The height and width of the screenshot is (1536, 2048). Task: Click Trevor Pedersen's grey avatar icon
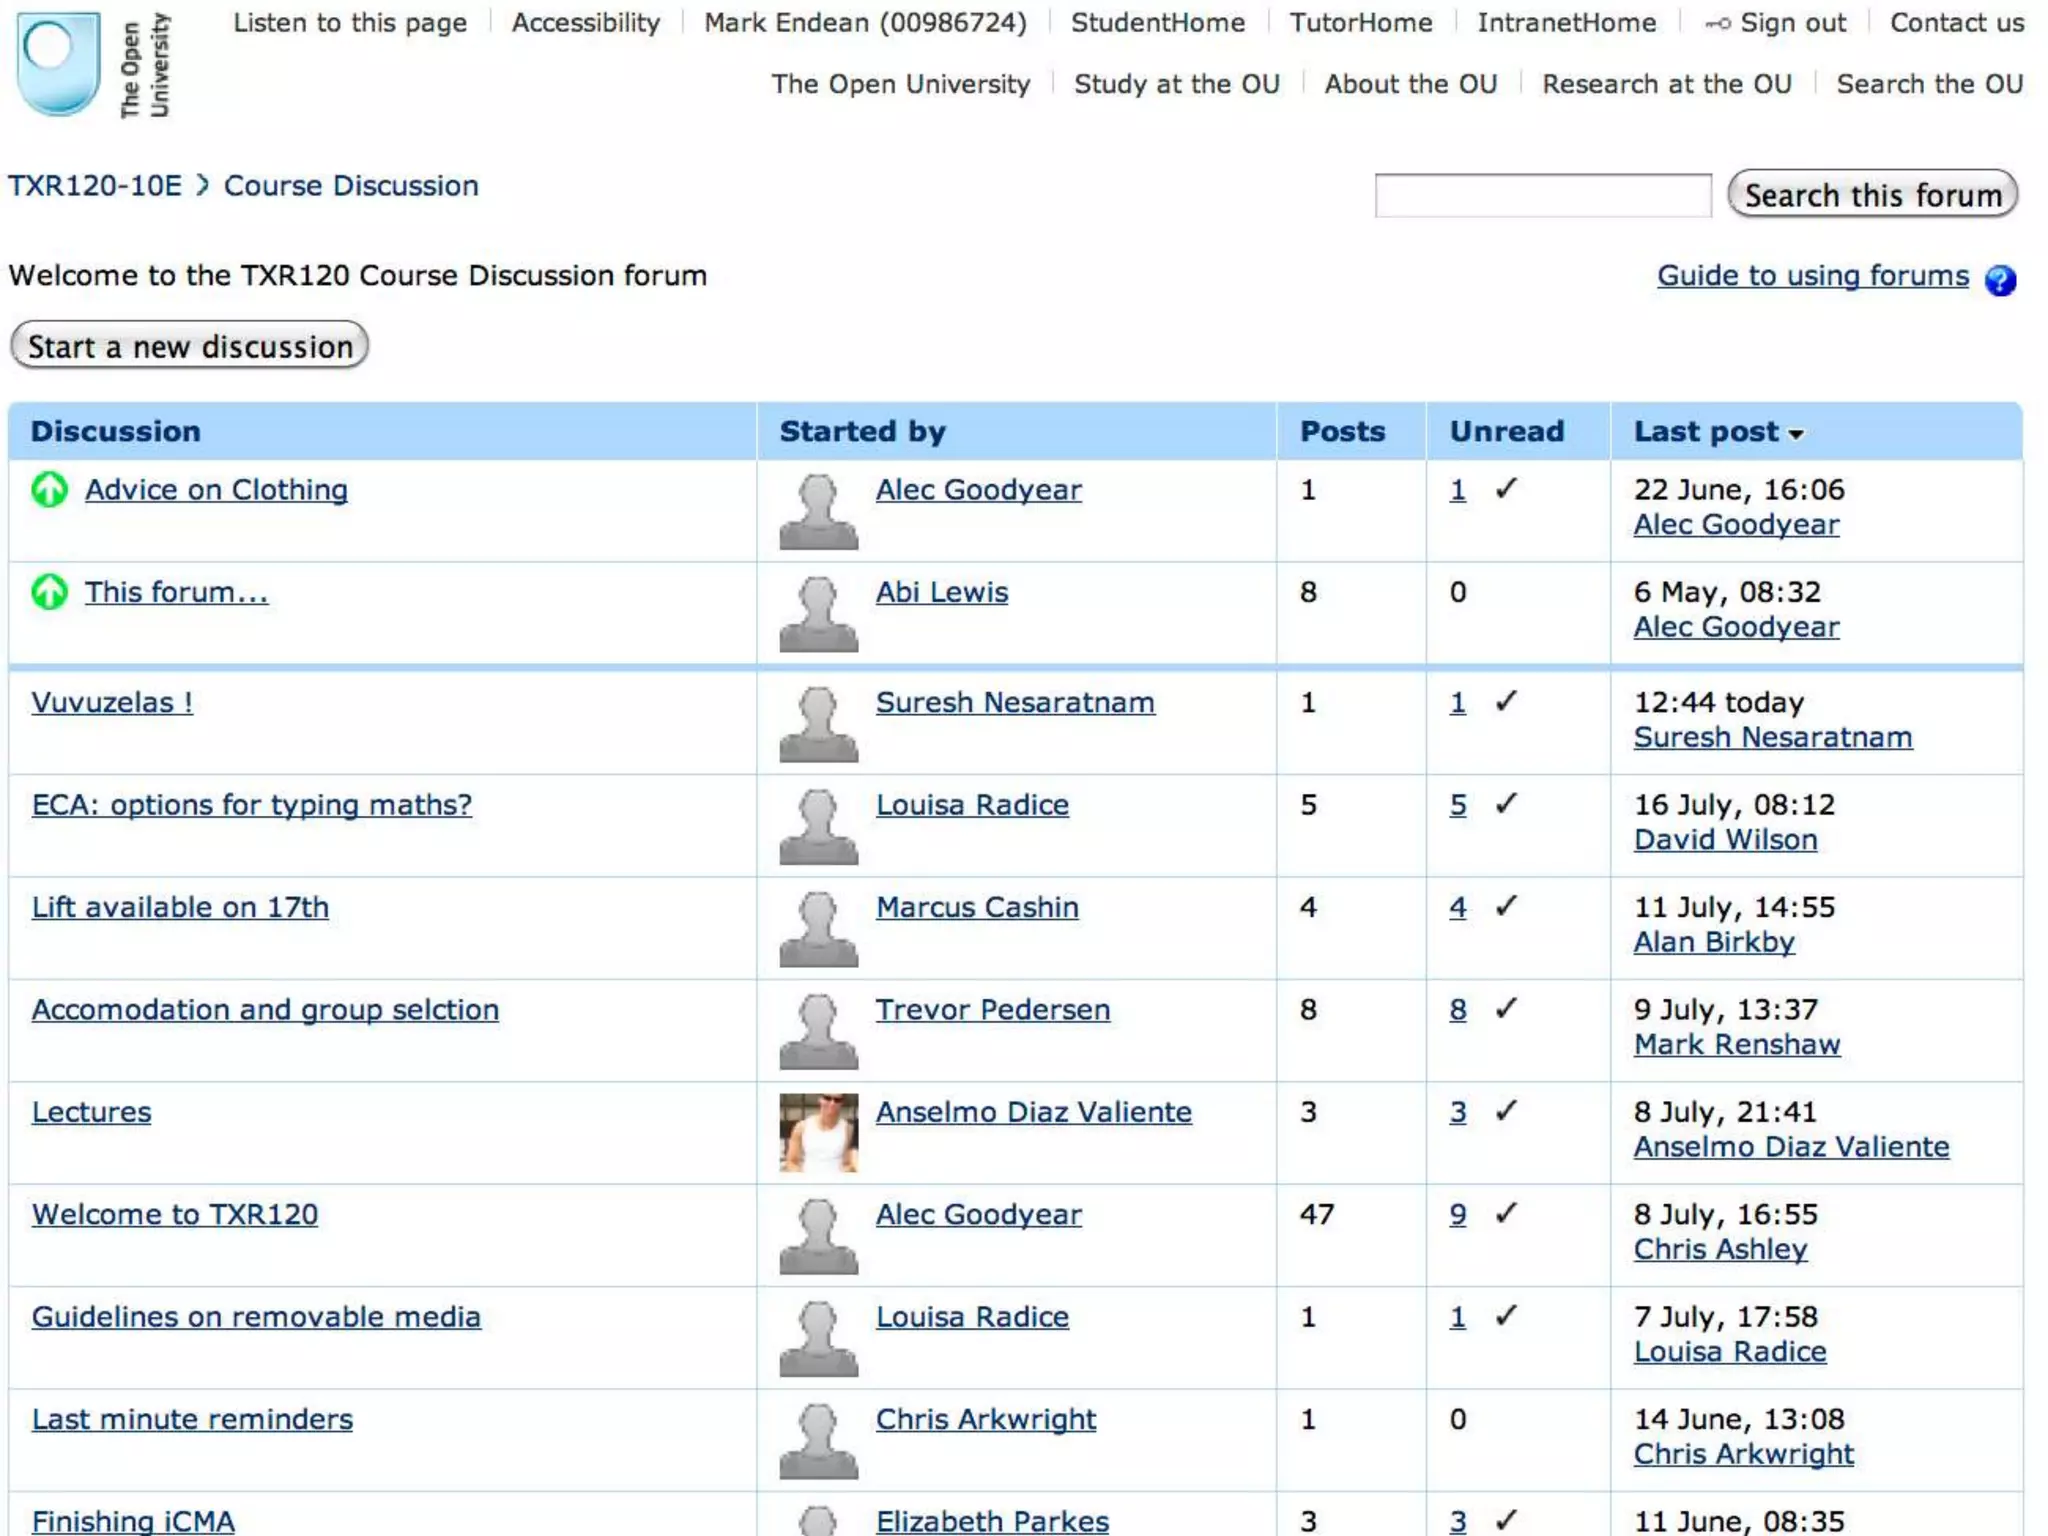pos(818,1031)
